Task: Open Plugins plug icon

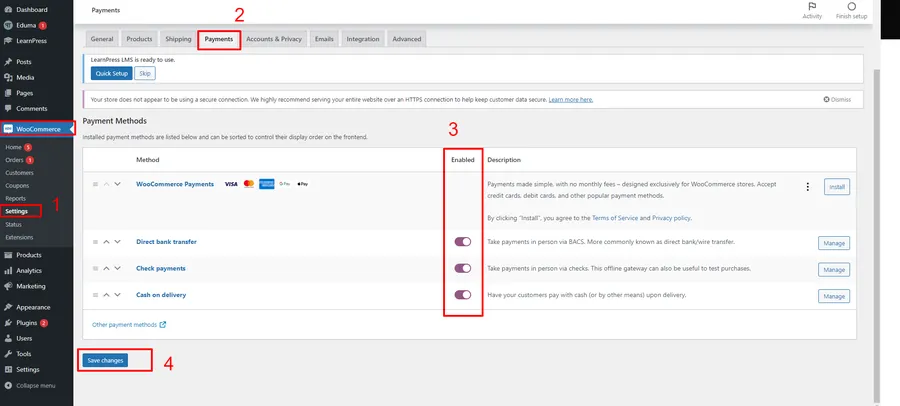Action: pos(8,323)
